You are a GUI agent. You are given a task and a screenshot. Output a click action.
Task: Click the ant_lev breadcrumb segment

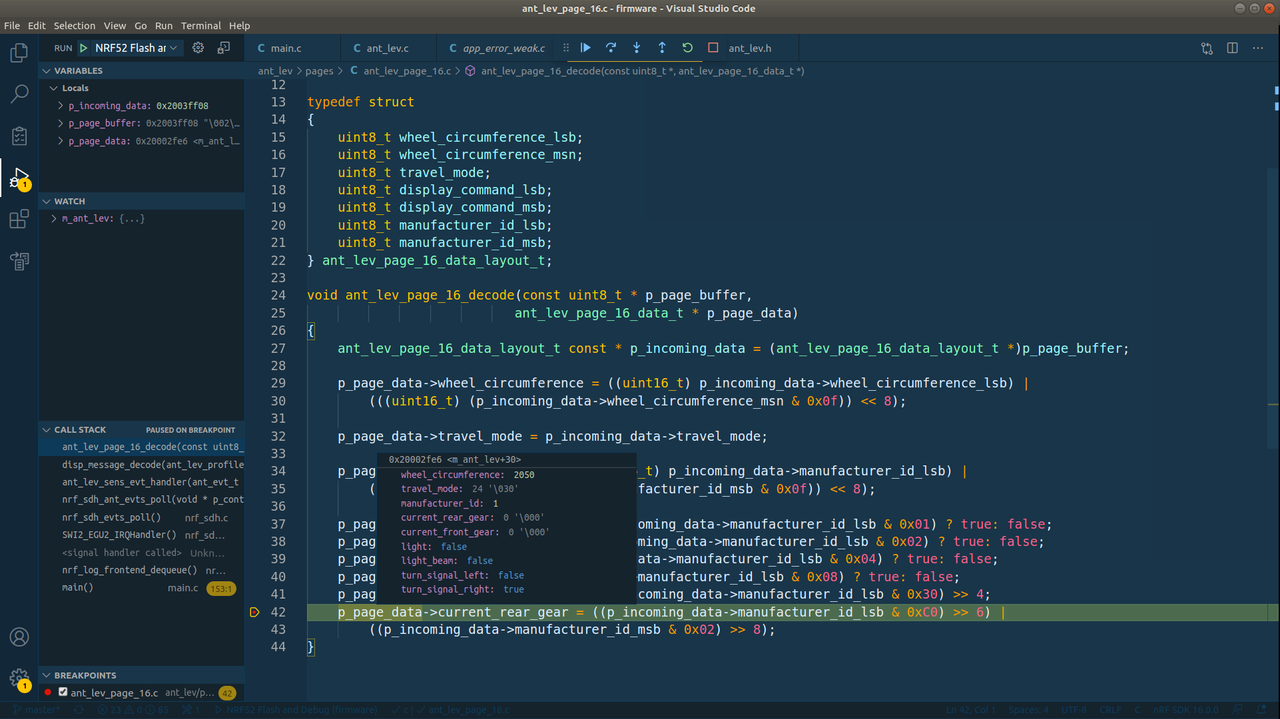(x=275, y=71)
